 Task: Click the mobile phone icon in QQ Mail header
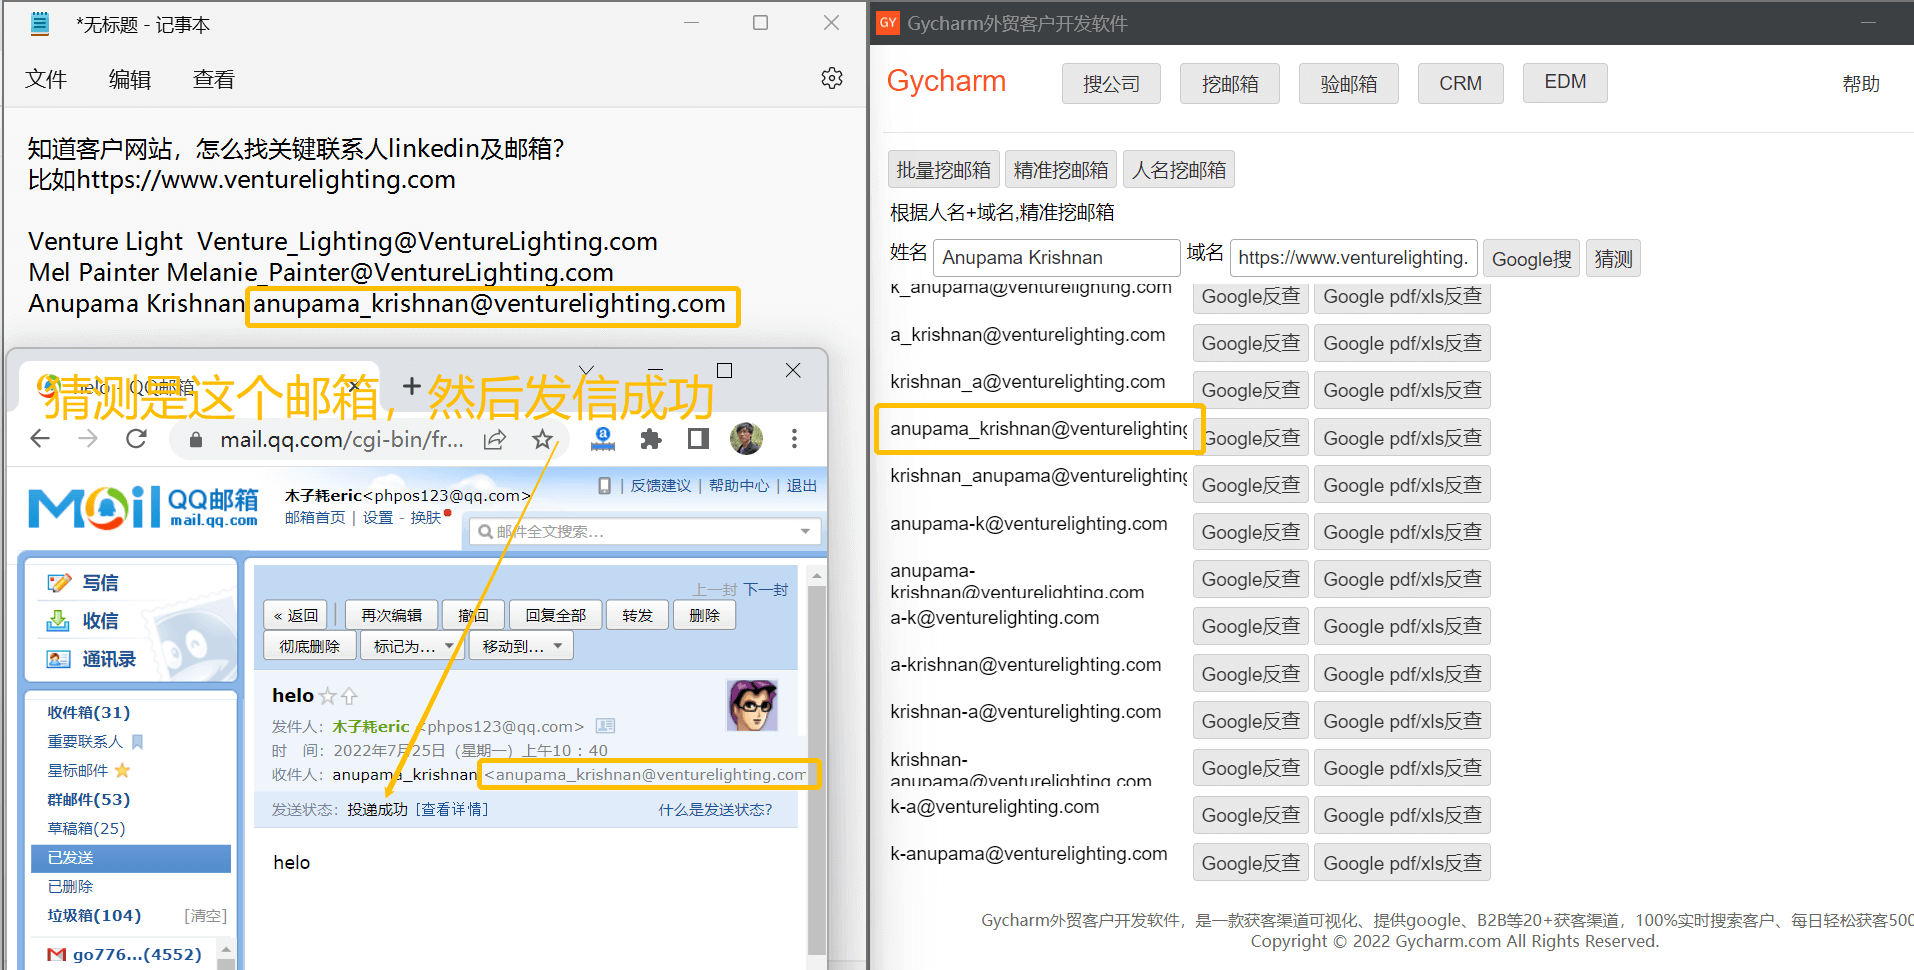(604, 485)
